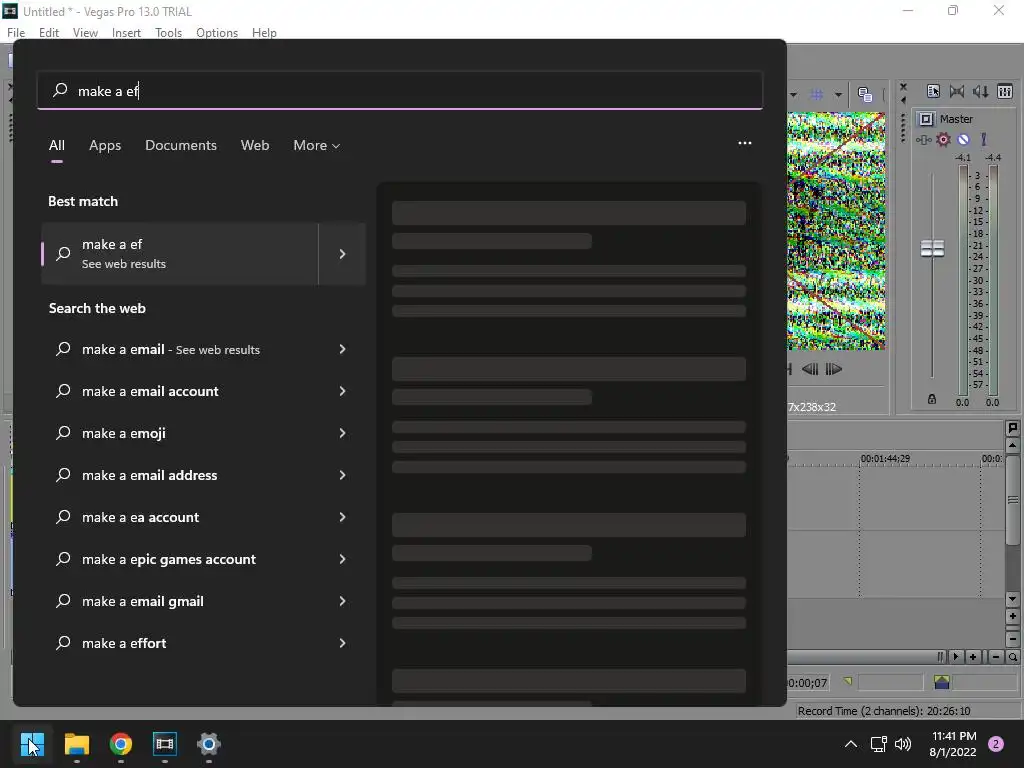The width and height of the screenshot is (1024, 768).
Task: Open Google Chrome from taskbar
Action: coord(121,744)
